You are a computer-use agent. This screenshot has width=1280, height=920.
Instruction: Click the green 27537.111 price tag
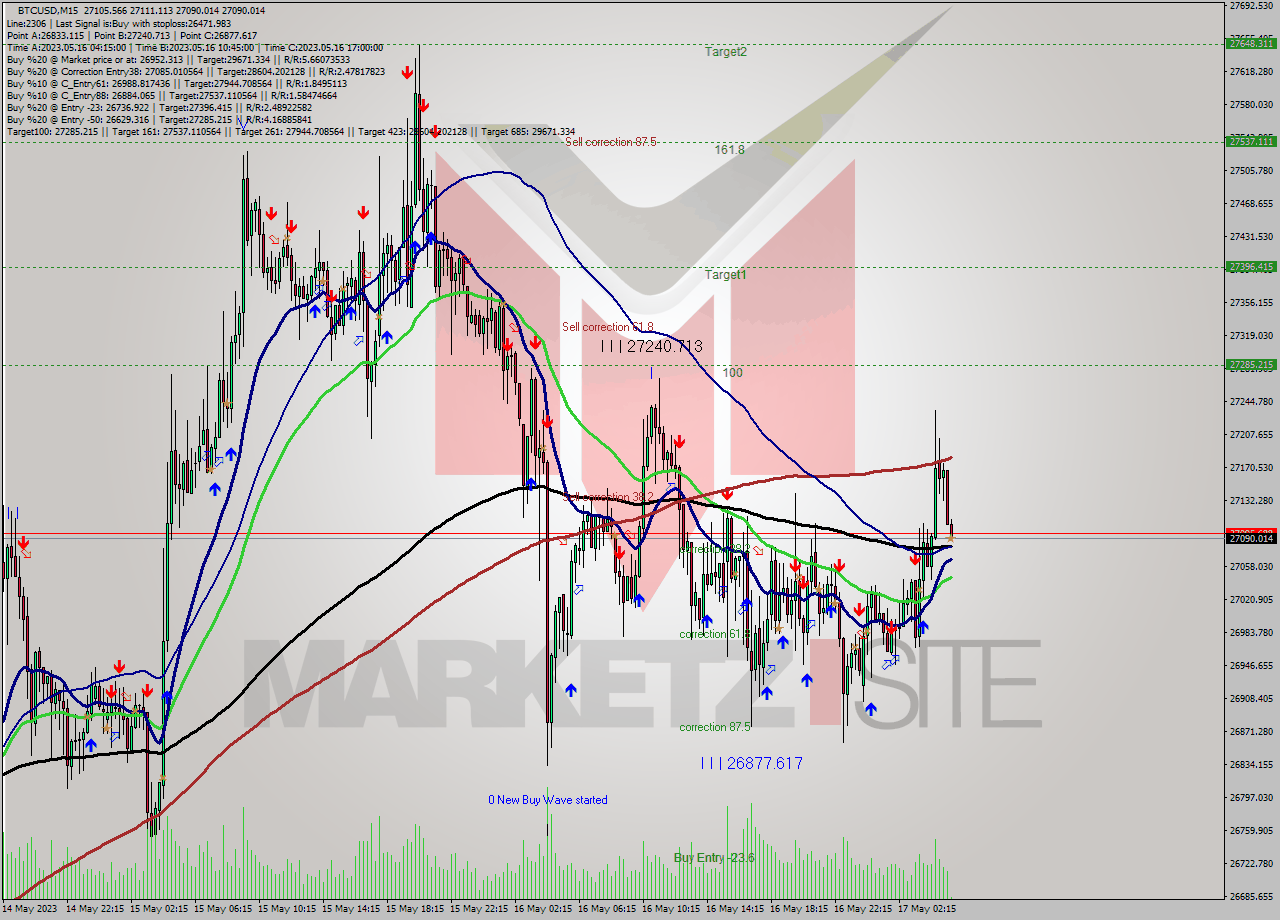pos(1250,141)
